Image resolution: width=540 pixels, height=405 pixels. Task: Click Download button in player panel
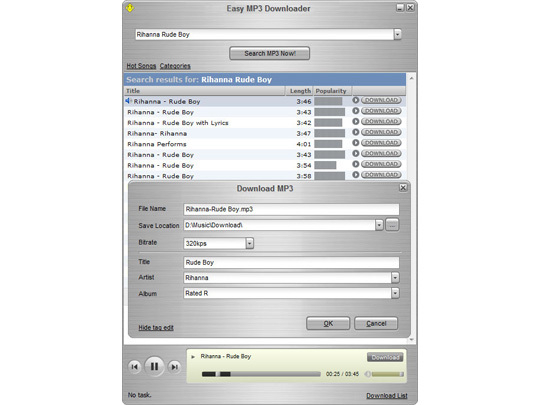385,357
